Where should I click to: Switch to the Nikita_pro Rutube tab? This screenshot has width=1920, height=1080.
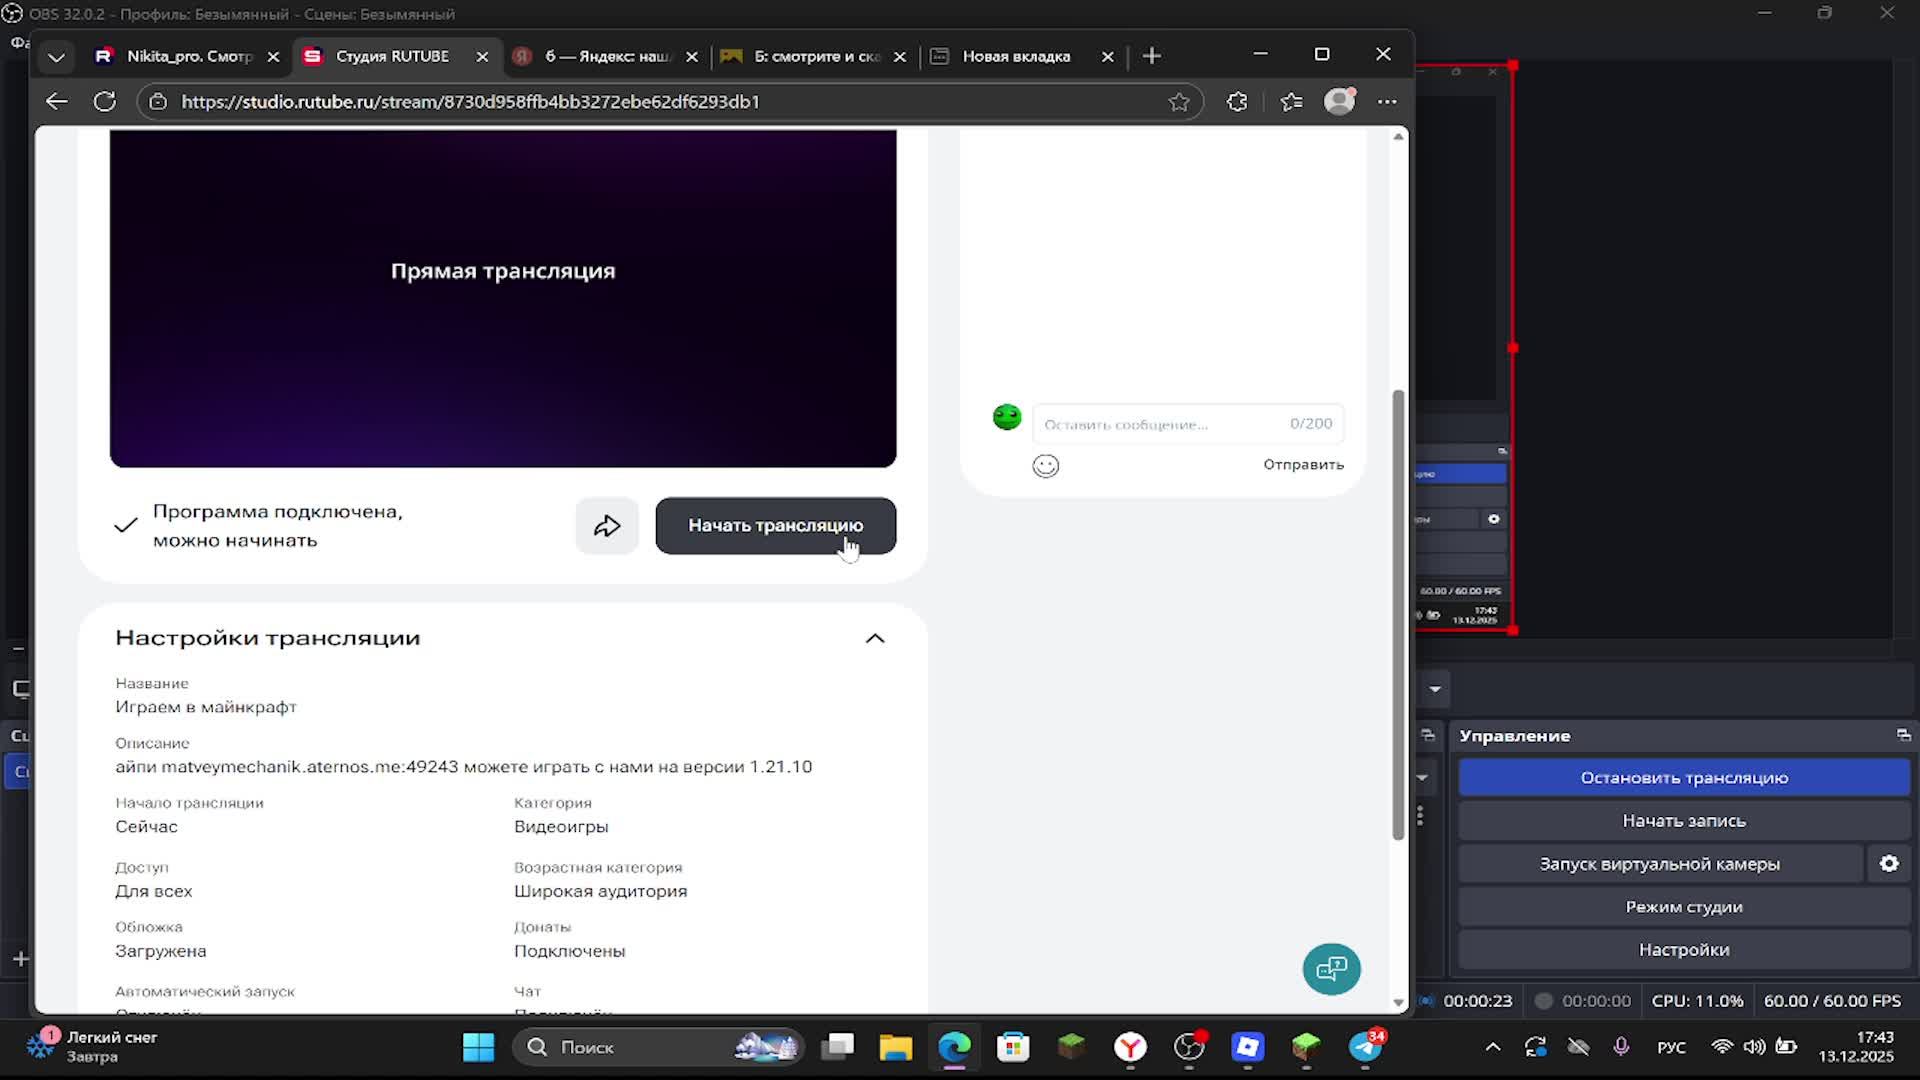[x=188, y=57]
